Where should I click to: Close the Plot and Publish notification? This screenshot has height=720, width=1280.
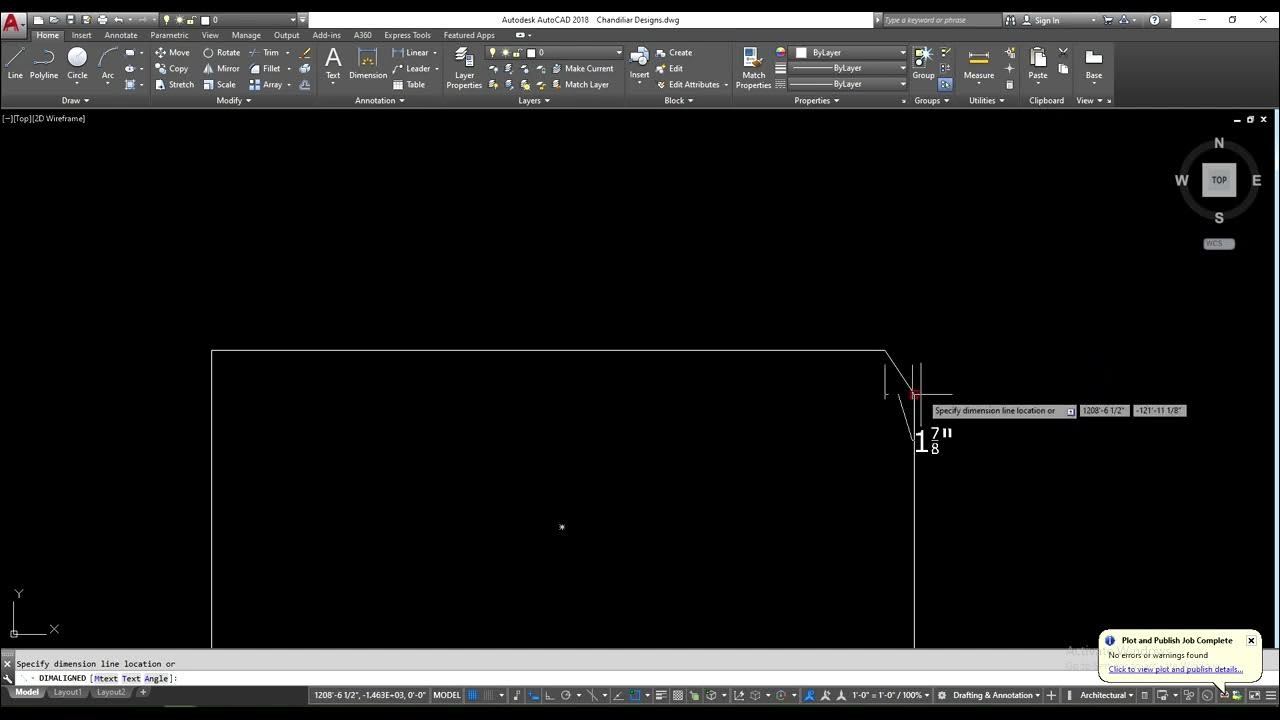pos(1251,640)
